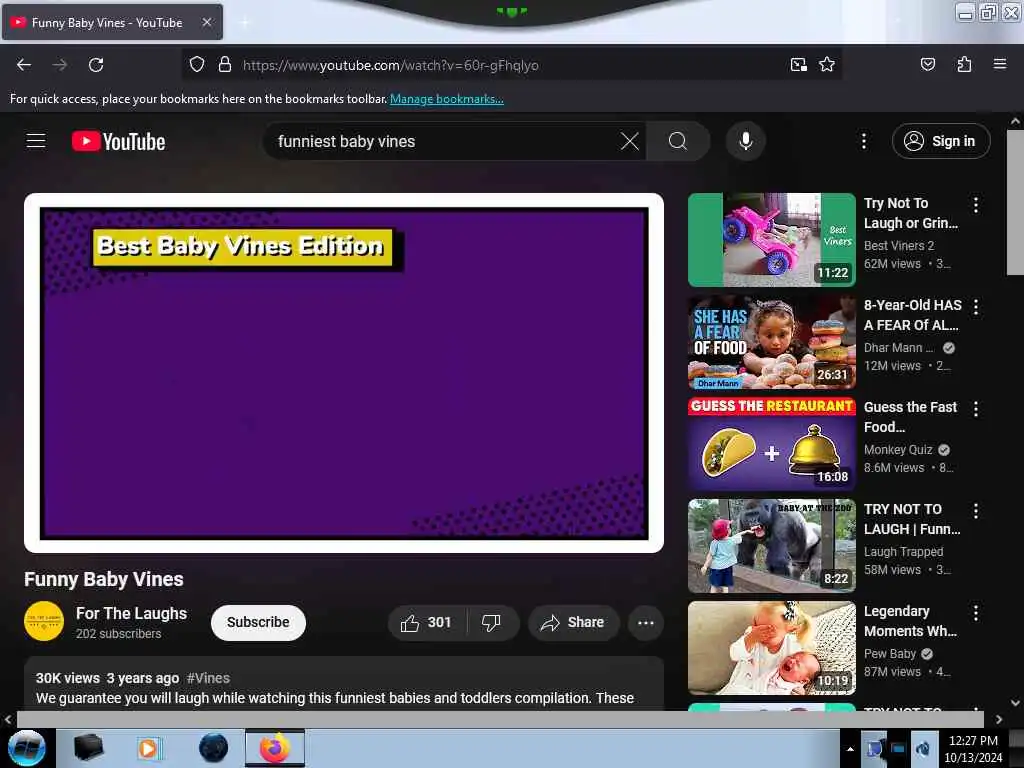Open the Firefox taskbar icon
This screenshot has height=768, width=1024.
[275, 748]
